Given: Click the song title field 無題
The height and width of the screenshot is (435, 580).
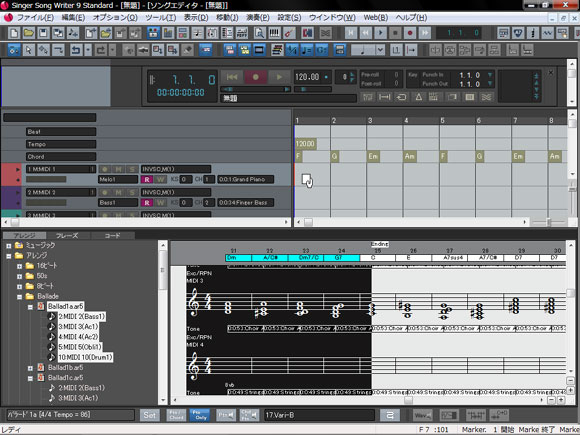Looking at the screenshot, I should [289, 98].
